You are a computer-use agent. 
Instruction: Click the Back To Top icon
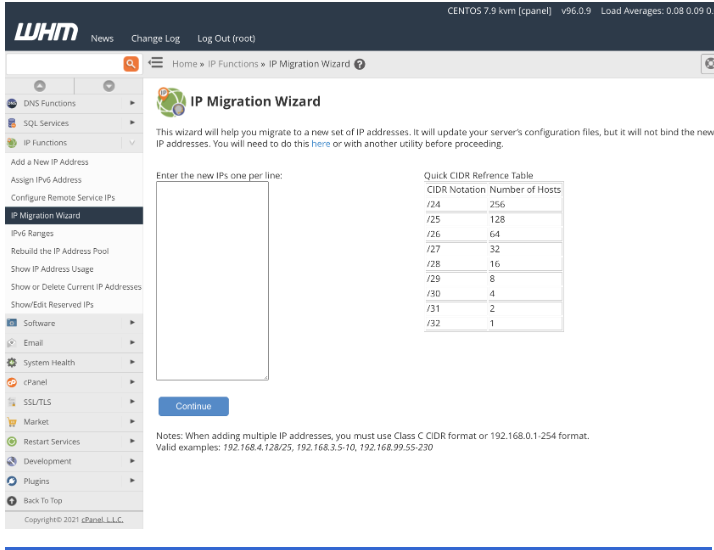[12, 500]
